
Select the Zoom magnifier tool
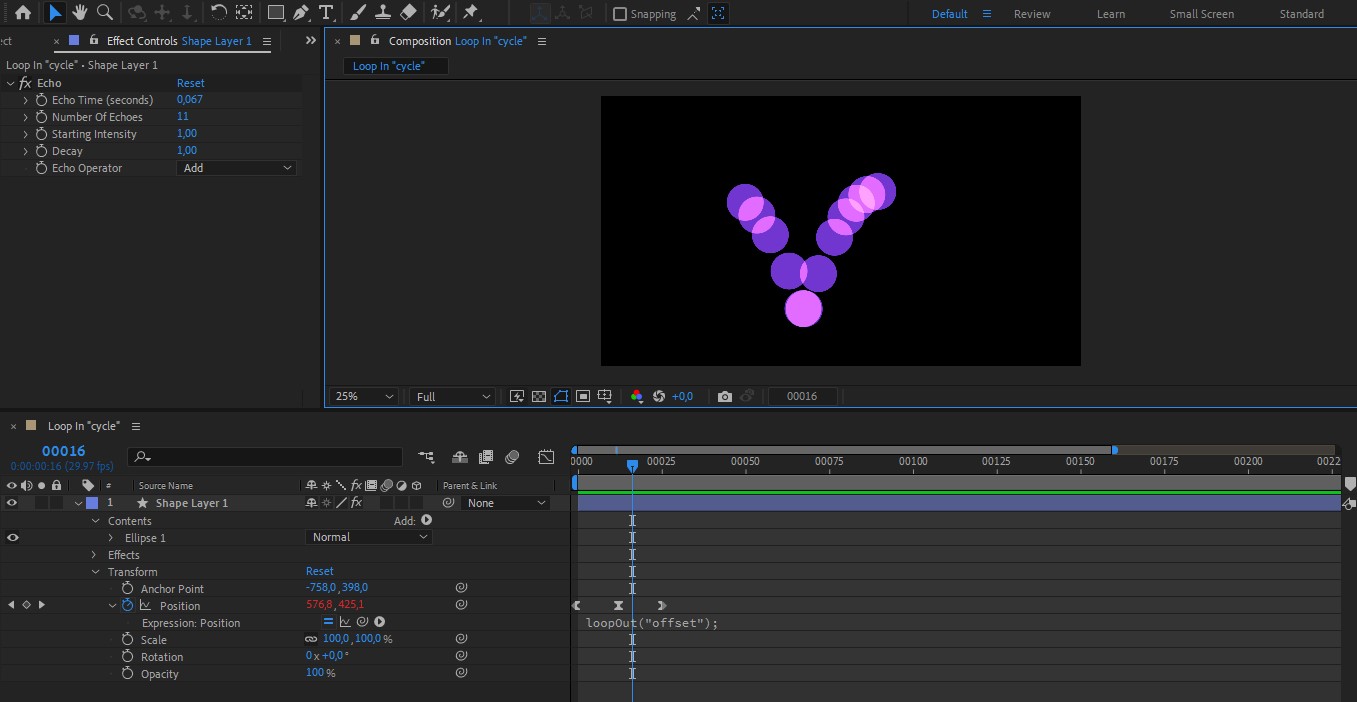[x=104, y=13]
